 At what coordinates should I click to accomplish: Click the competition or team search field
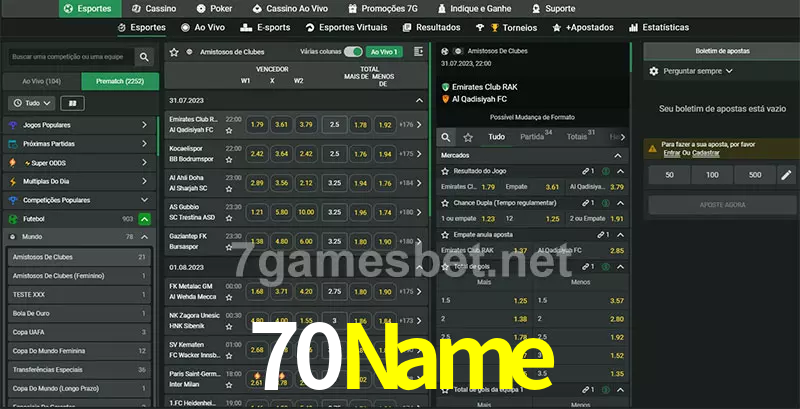pyautogui.click(x=68, y=58)
